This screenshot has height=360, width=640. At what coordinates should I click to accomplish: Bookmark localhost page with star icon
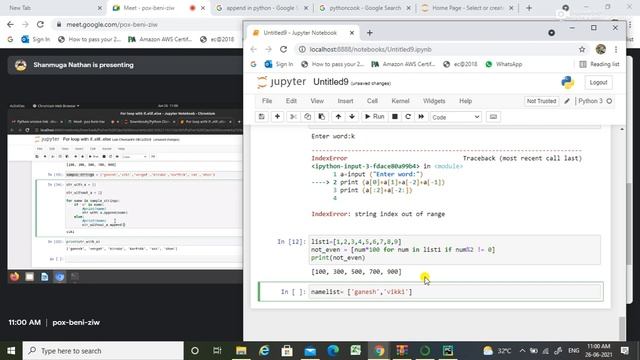582,49
